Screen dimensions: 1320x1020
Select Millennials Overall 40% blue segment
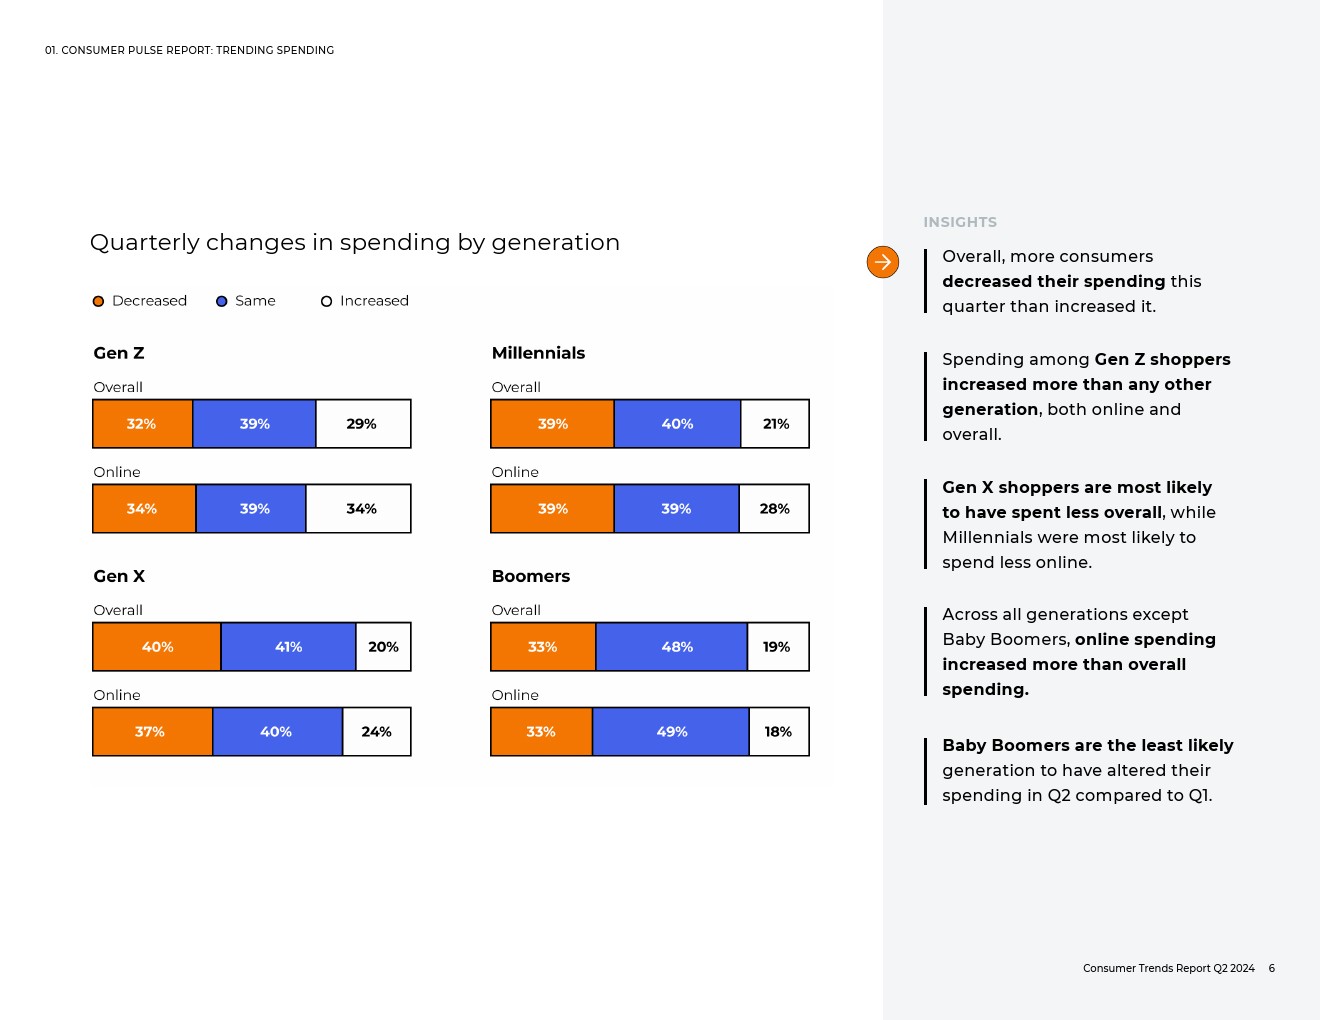pyautogui.click(x=677, y=424)
